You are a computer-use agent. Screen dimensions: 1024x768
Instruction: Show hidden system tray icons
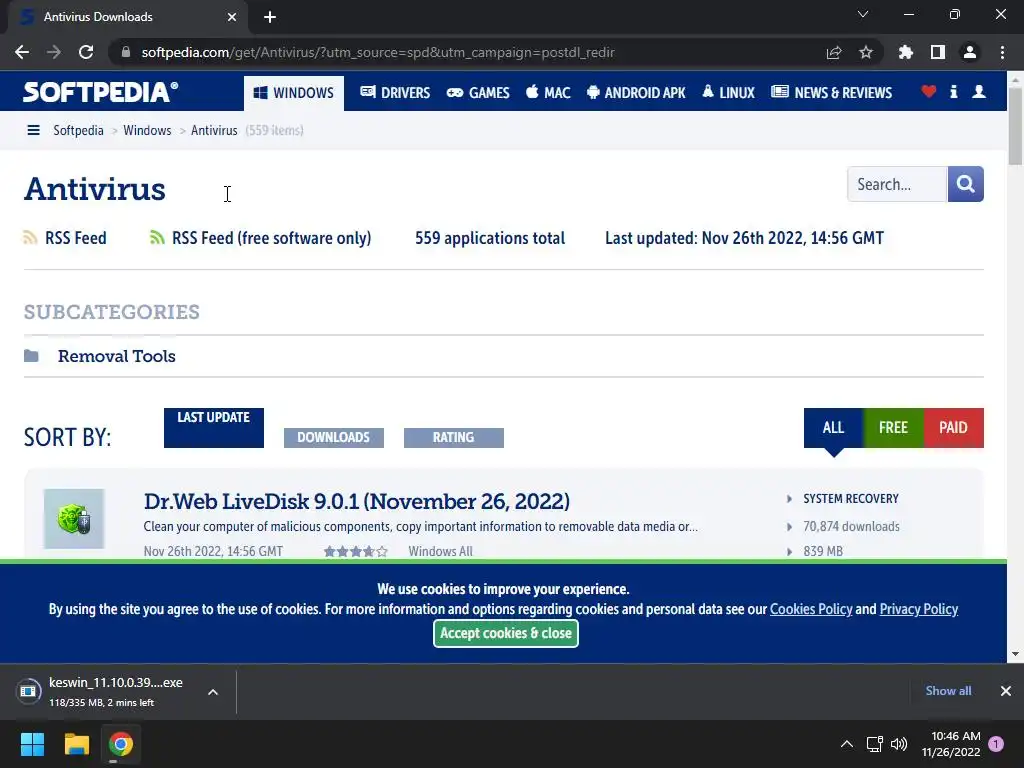click(846, 744)
